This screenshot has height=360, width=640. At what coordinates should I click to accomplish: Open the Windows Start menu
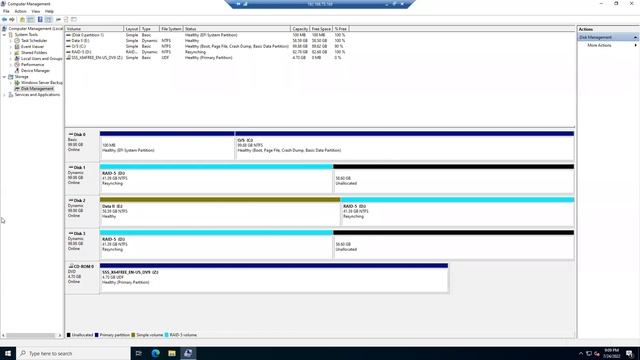pos(8,353)
